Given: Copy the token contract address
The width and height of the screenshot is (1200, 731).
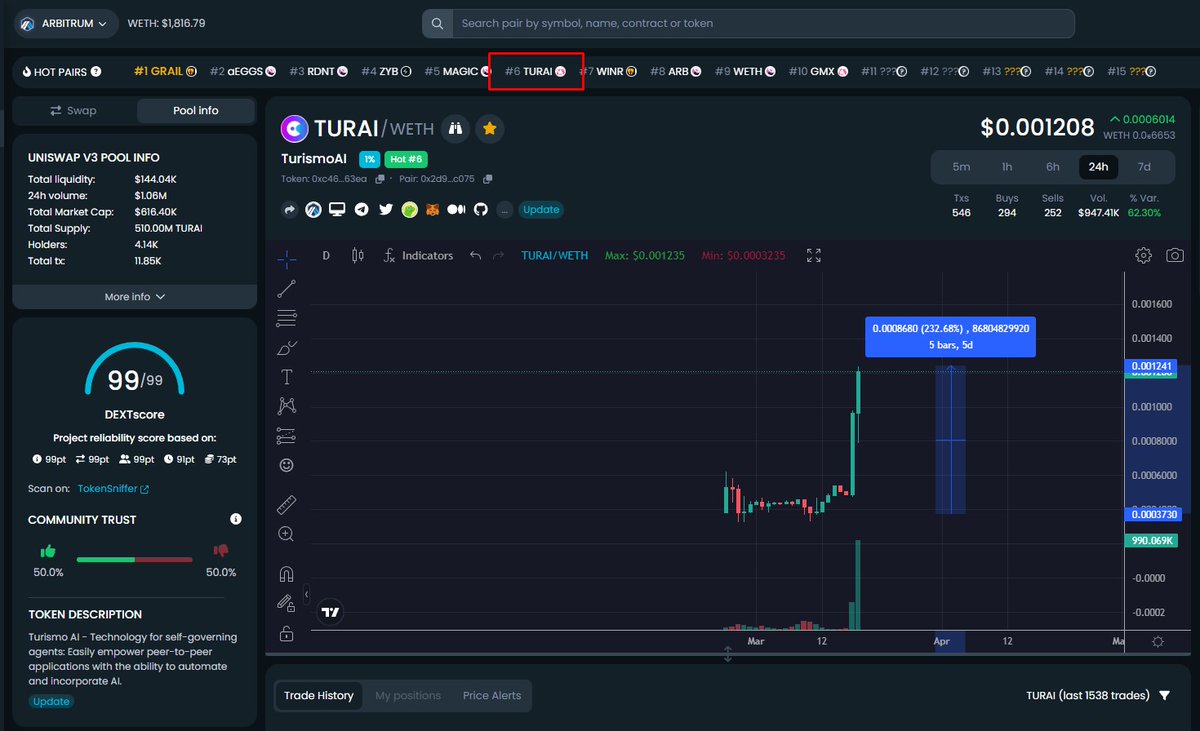Looking at the screenshot, I should click(x=380, y=179).
